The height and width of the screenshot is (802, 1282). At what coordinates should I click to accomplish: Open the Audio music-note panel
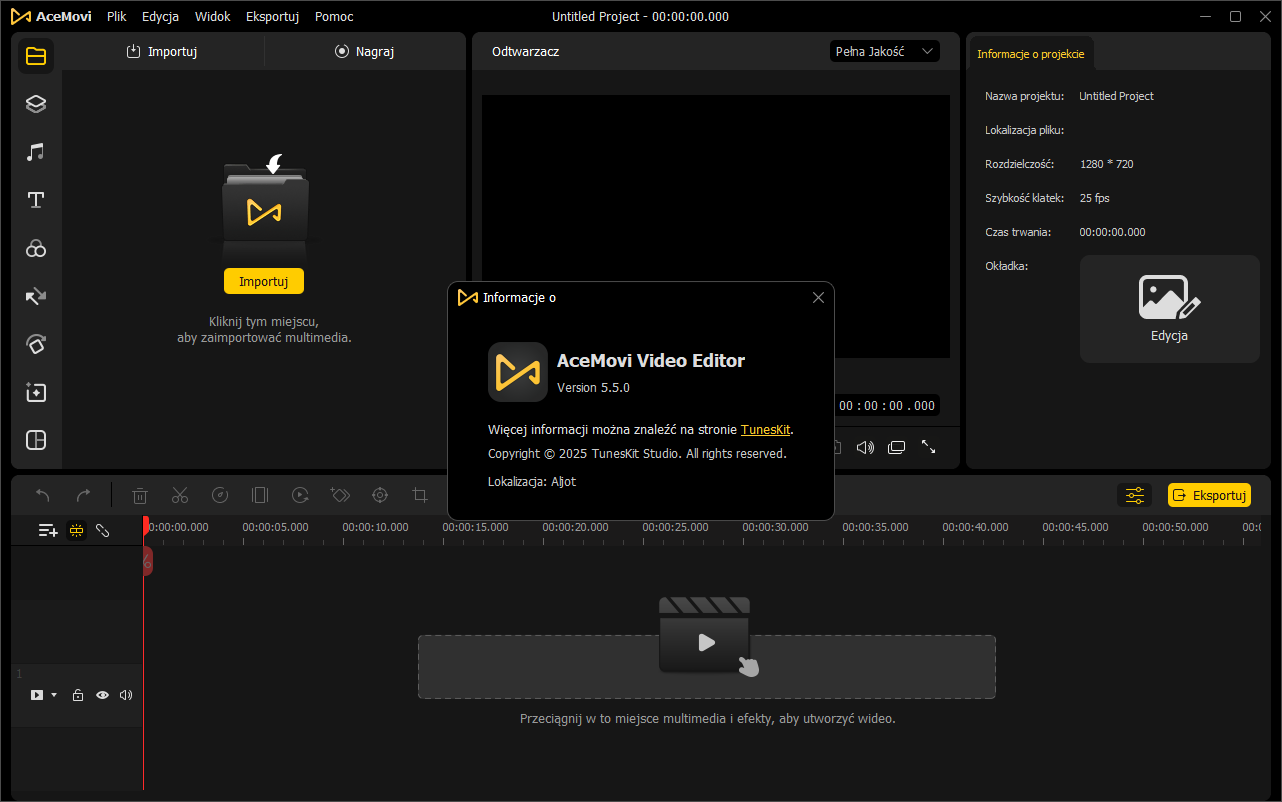coord(36,152)
